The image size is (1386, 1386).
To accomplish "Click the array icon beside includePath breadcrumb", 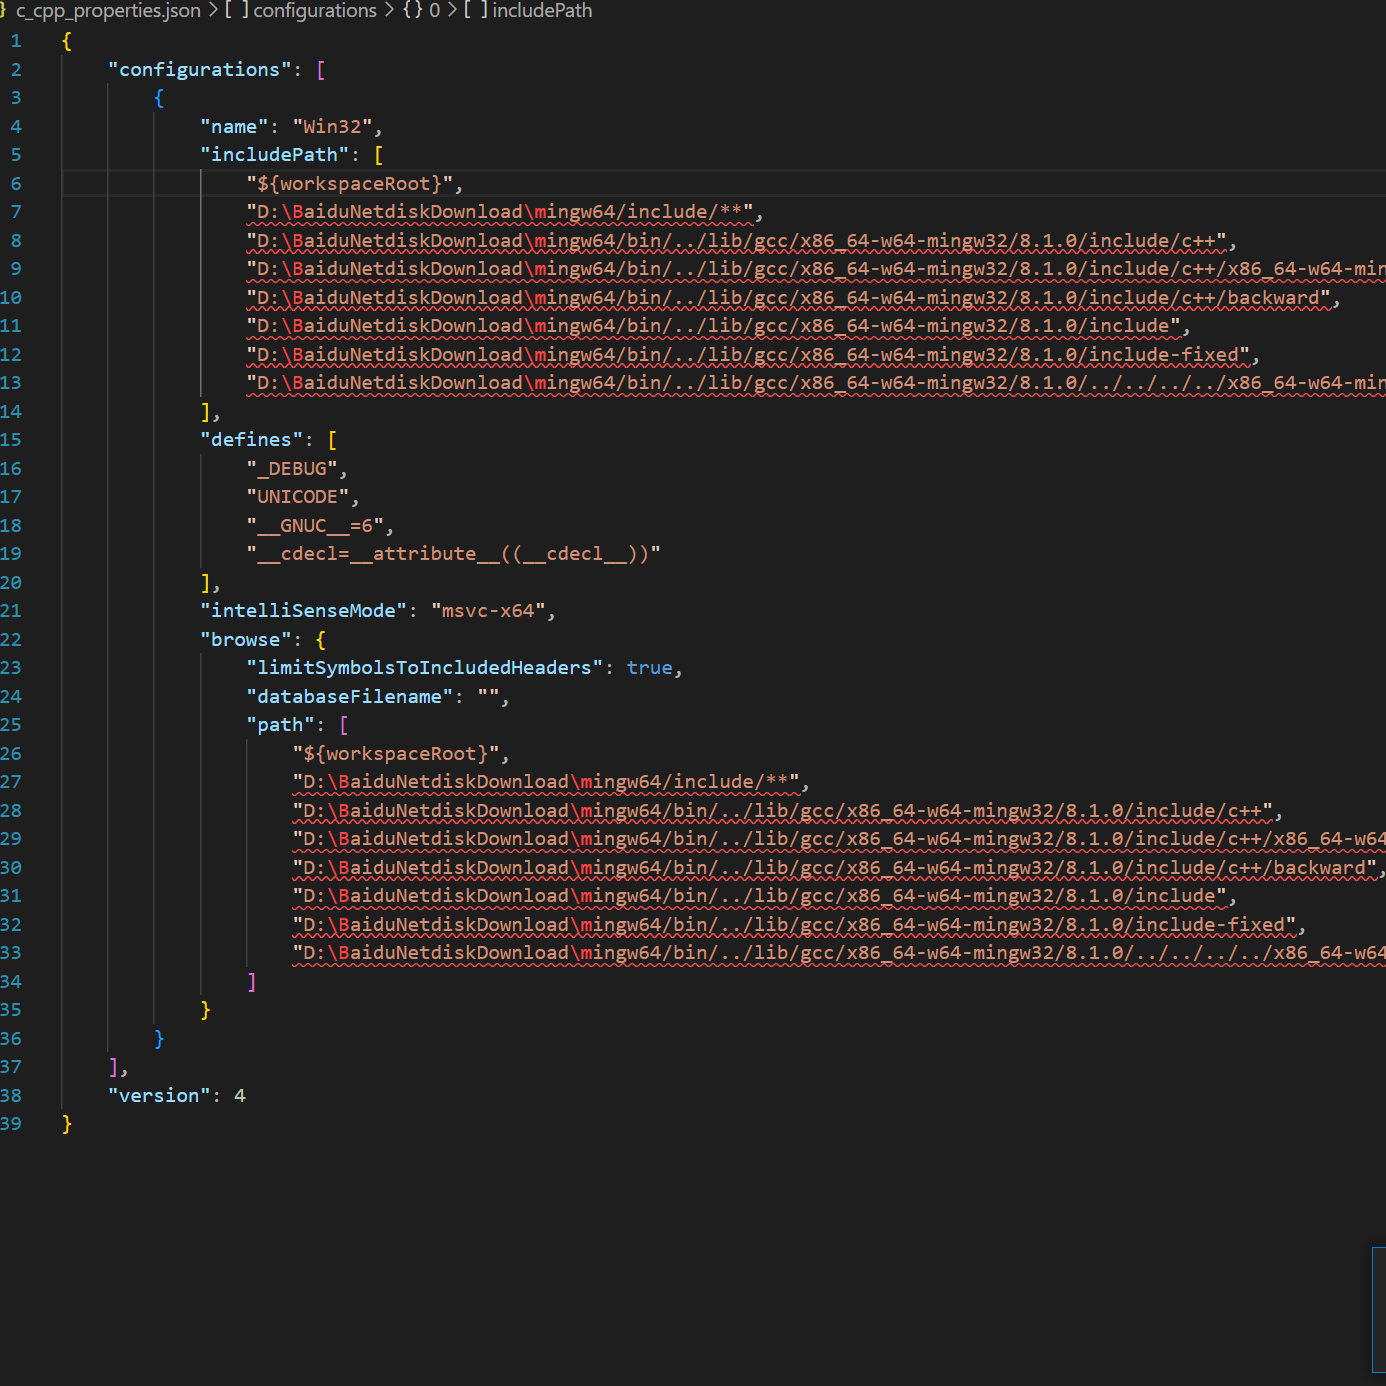I will tap(476, 11).
